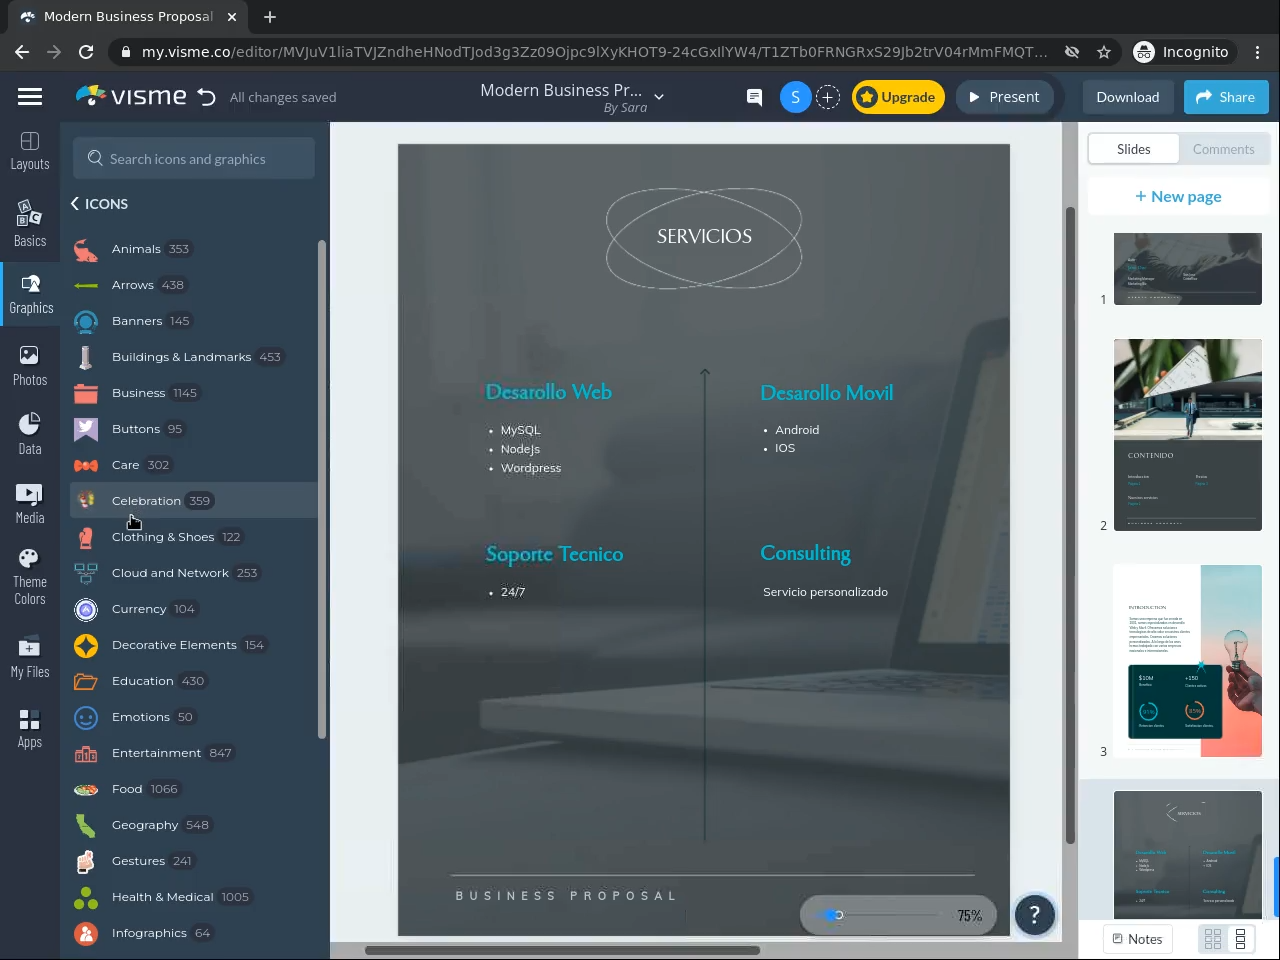Screen dimensions: 1280x960
Task: Open the My Files panel
Action: tap(30, 657)
